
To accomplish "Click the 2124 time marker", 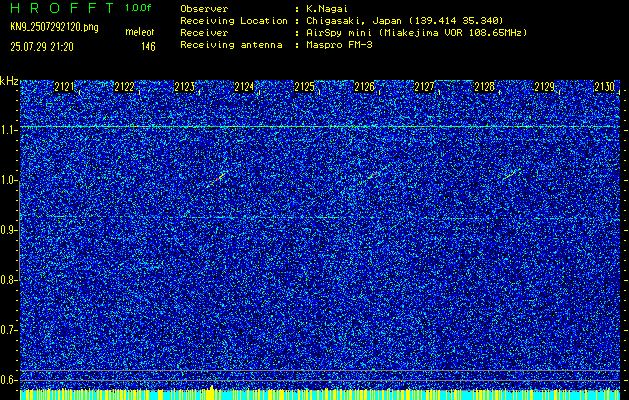I will (244, 87).
